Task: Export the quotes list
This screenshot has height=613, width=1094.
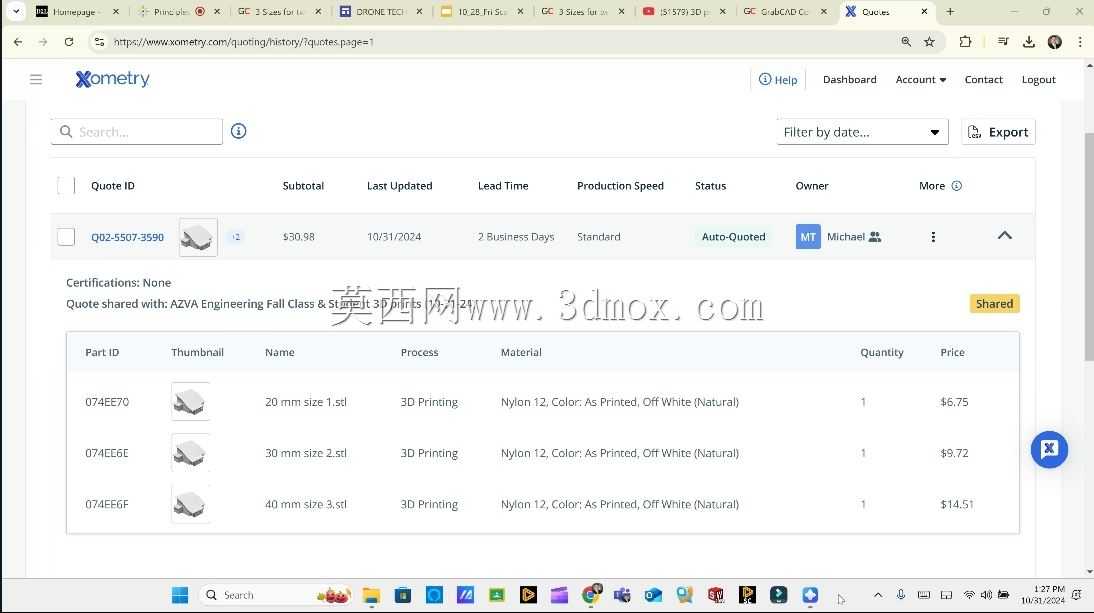Action: point(998,132)
